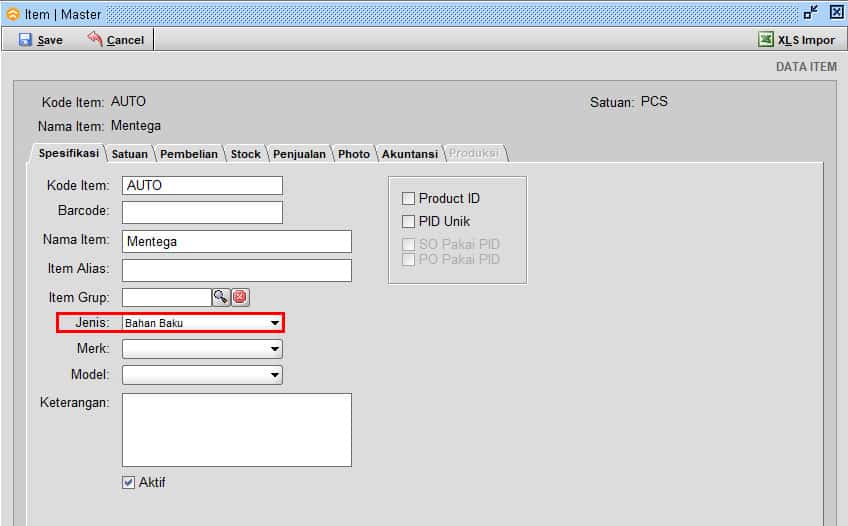Viewport: 848px width, 526px height.
Task: Tick the PID Unik checkbox
Action: click(408, 221)
